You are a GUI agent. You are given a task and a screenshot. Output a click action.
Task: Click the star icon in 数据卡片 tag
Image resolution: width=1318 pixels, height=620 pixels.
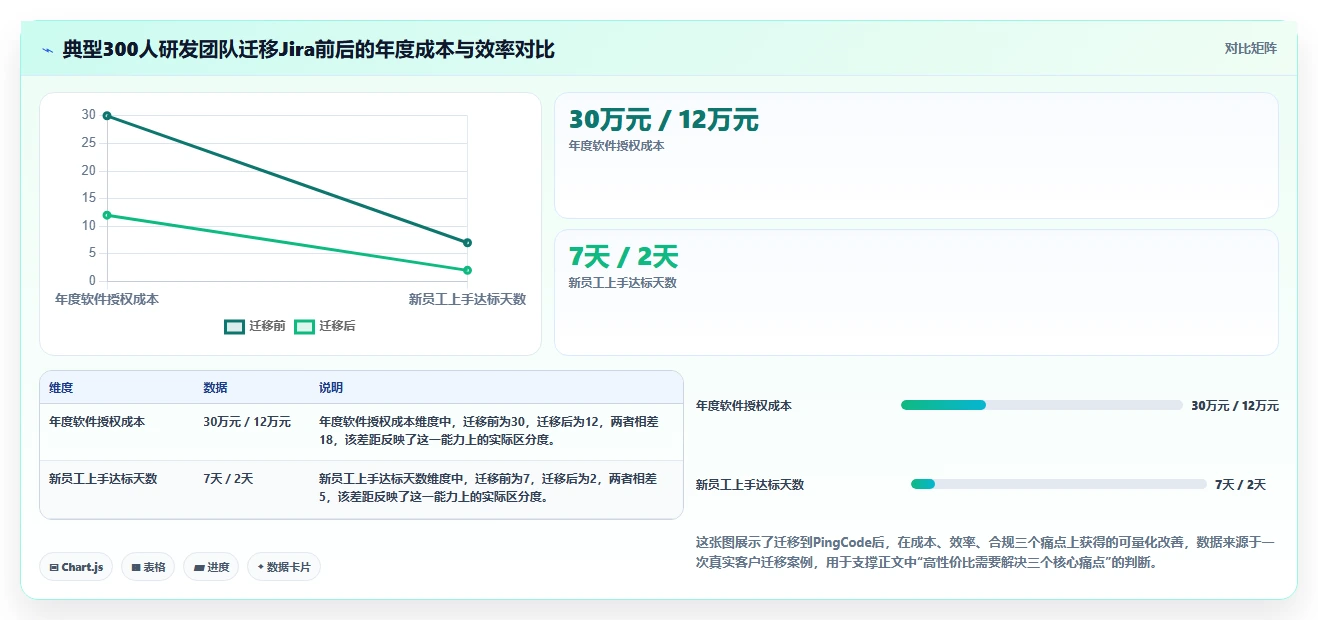pyautogui.click(x=261, y=567)
